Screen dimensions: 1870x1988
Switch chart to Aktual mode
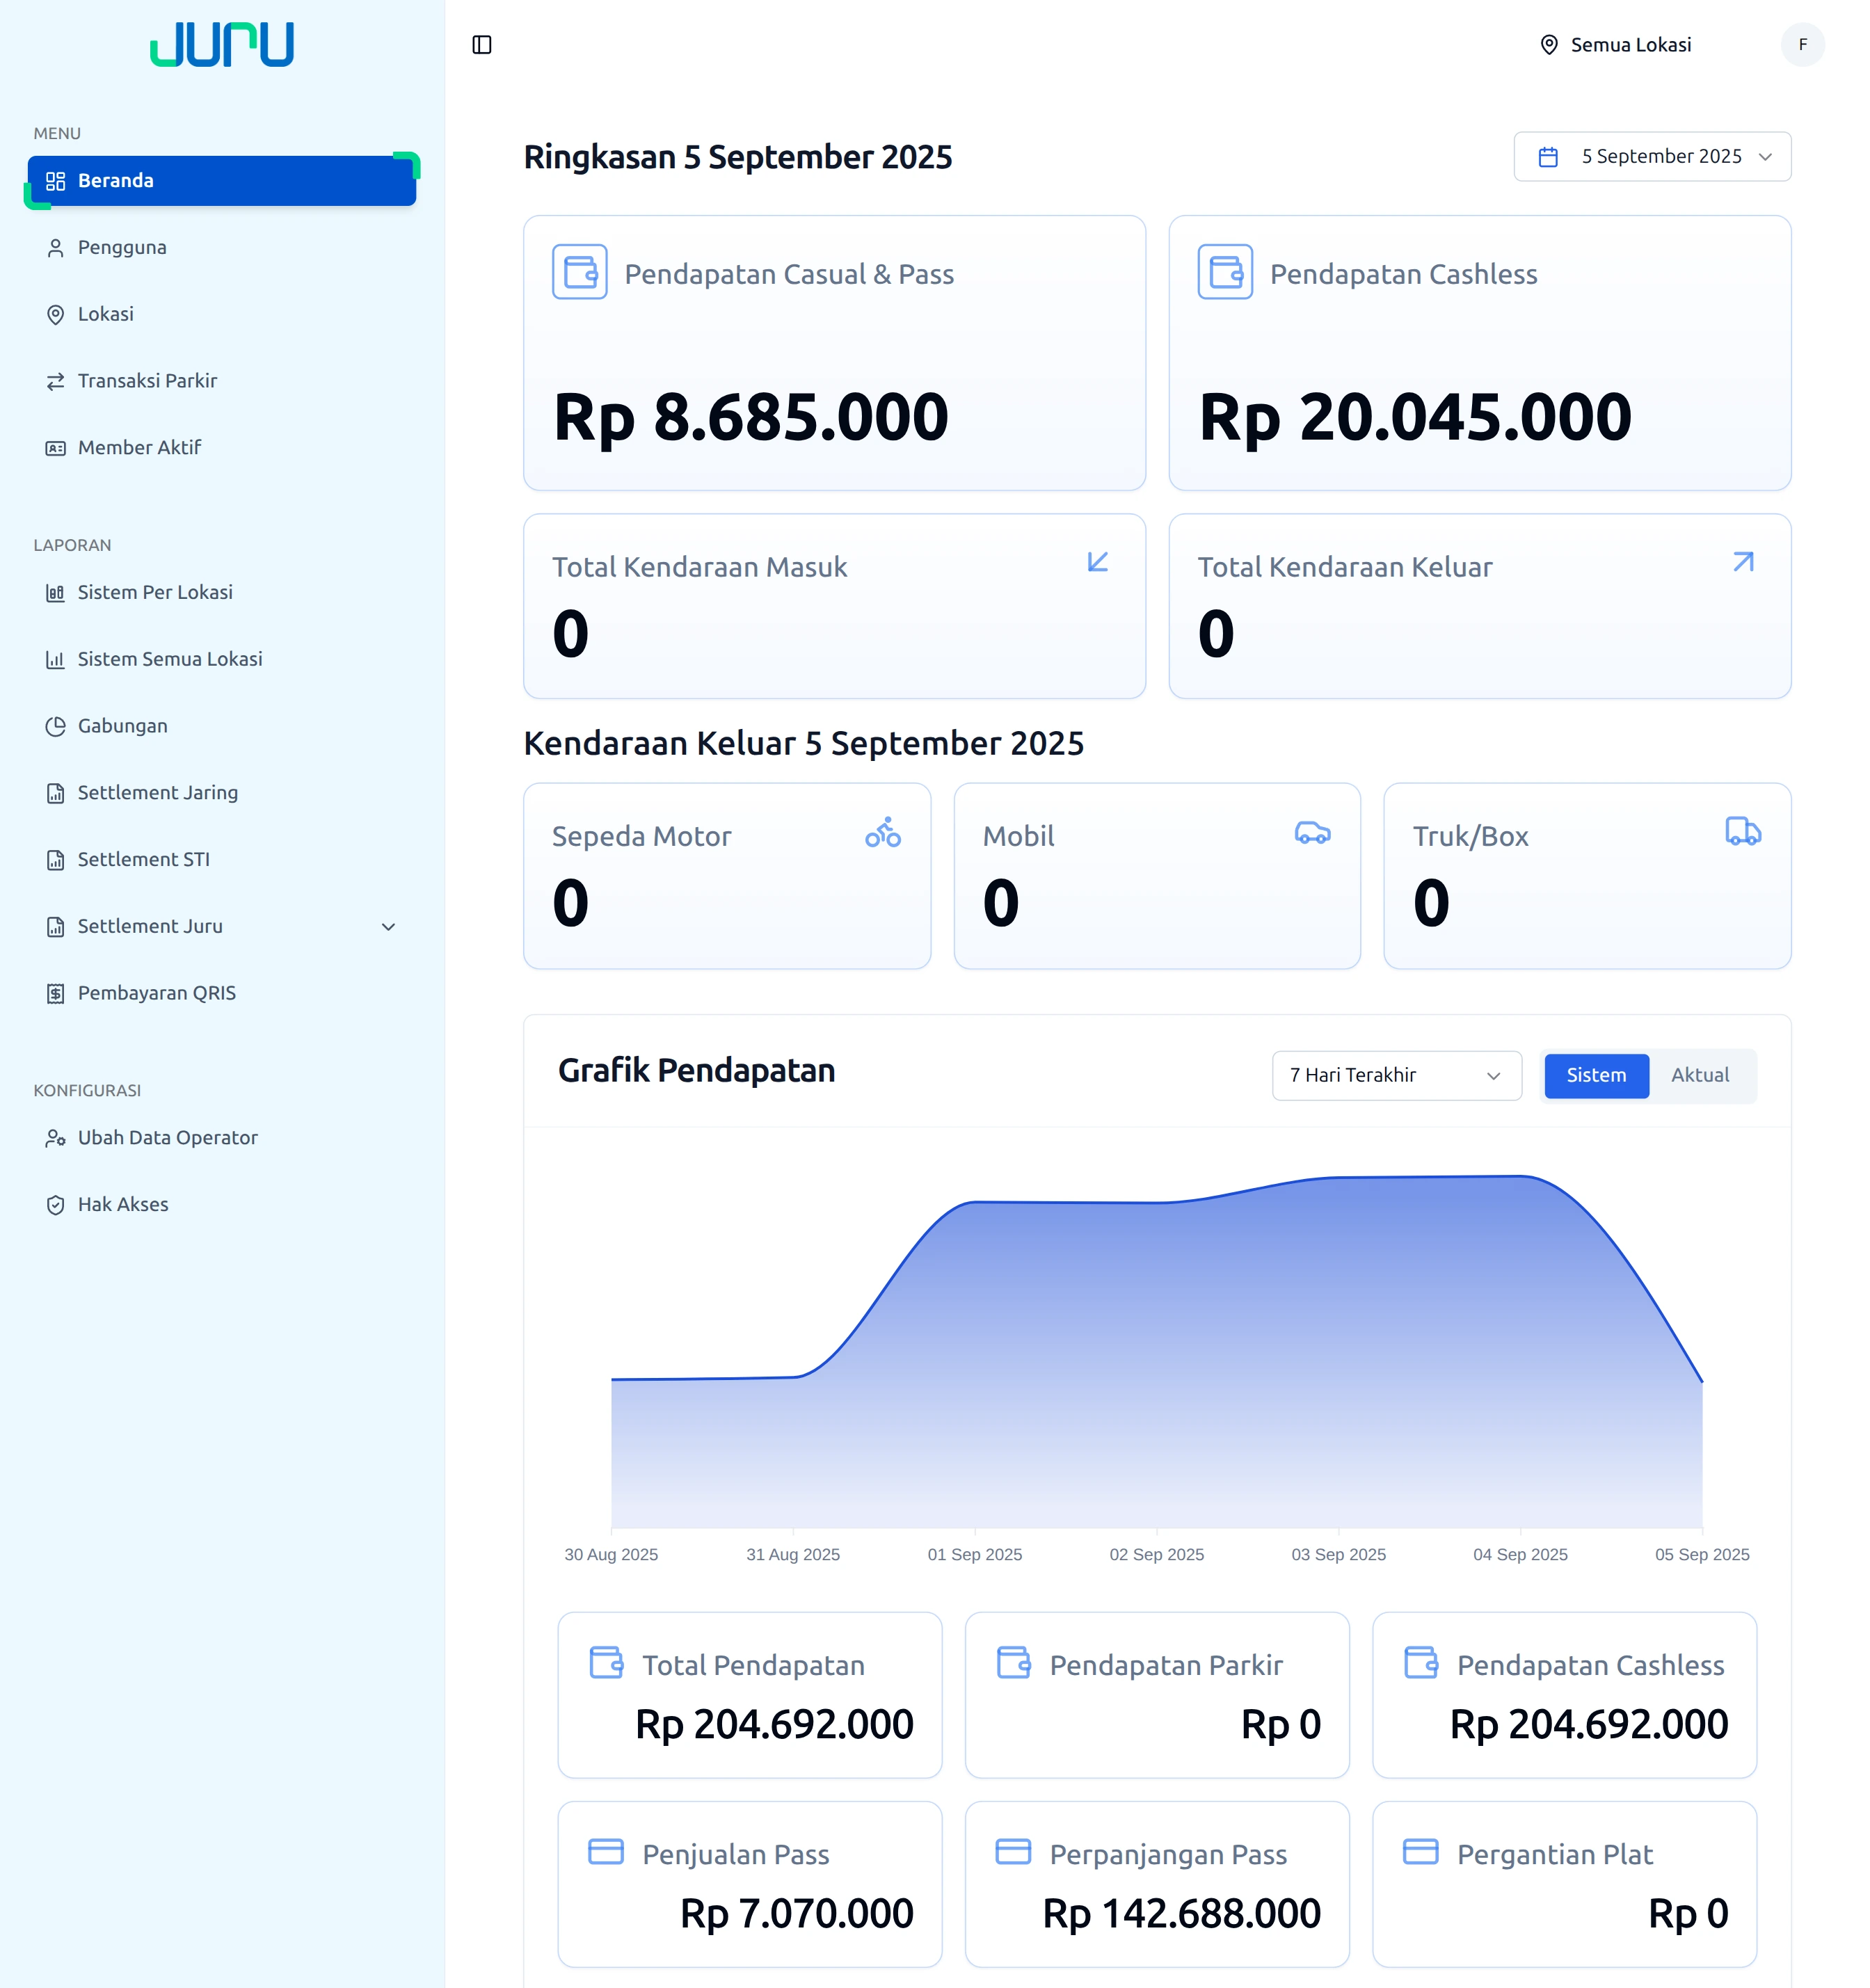tap(1700, 1076)
